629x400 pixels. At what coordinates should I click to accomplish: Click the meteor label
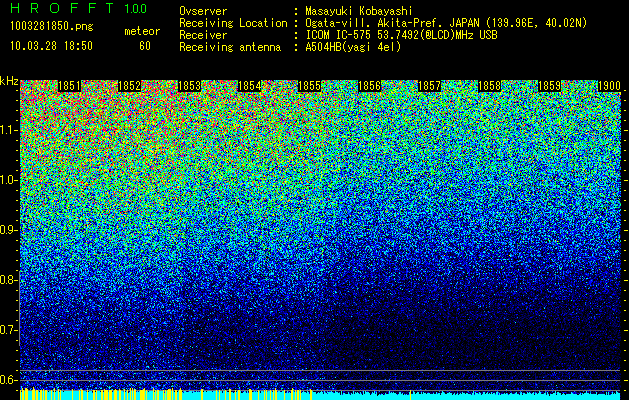click(142, 31)
